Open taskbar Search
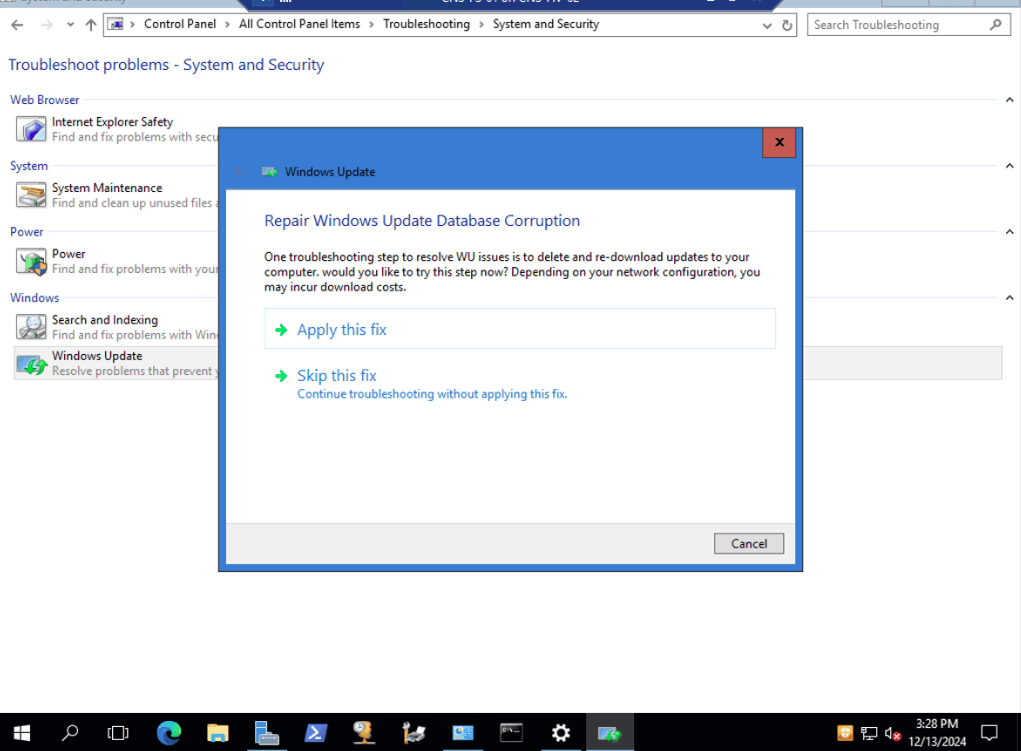Image resolution: width=1021 pixels, height=751 pixels. (70, 733)
